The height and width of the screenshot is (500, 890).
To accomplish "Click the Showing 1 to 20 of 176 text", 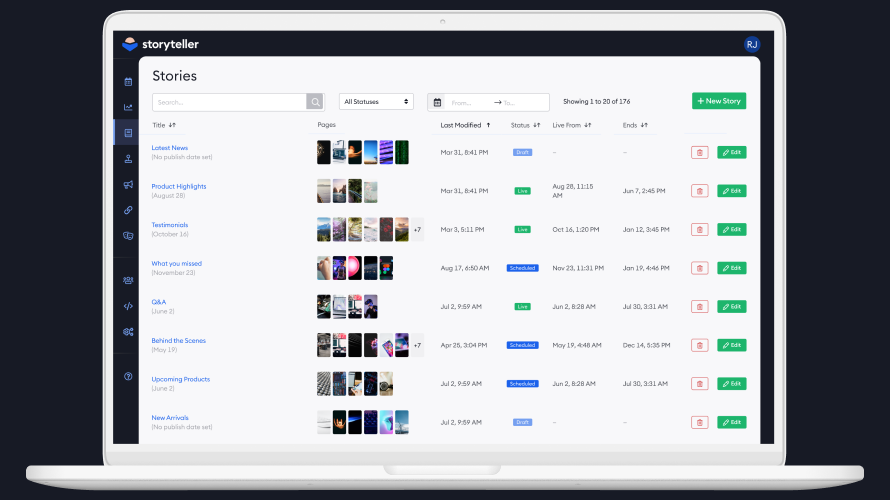I will pos(597,102).
